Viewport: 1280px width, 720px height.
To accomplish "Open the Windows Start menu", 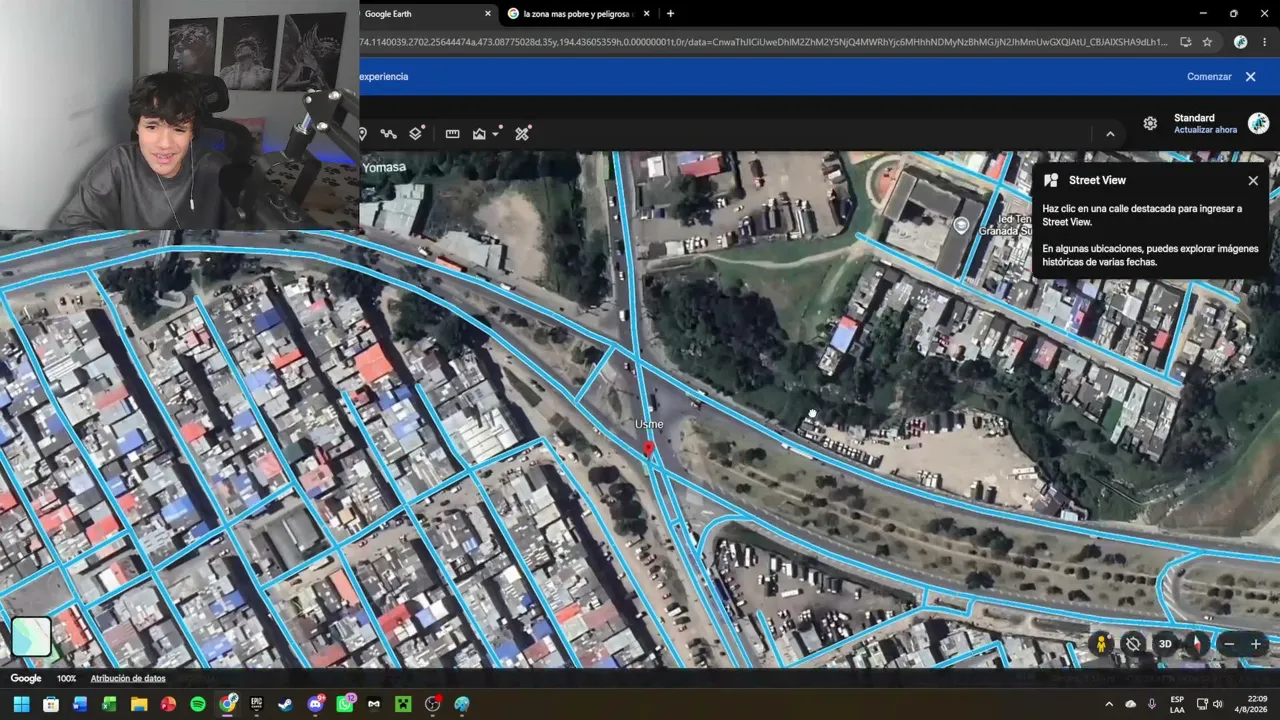I will [21, 704].
